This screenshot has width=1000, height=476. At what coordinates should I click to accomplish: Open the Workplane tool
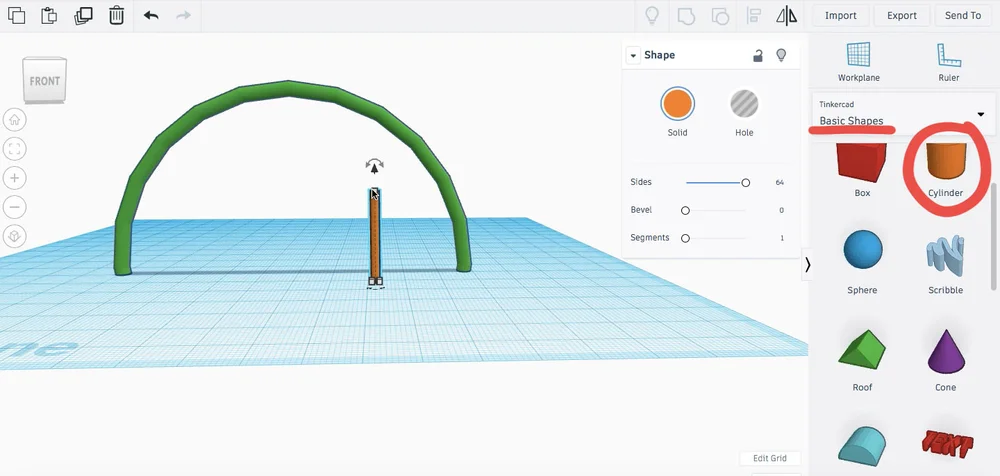click(x=858, y=62)
